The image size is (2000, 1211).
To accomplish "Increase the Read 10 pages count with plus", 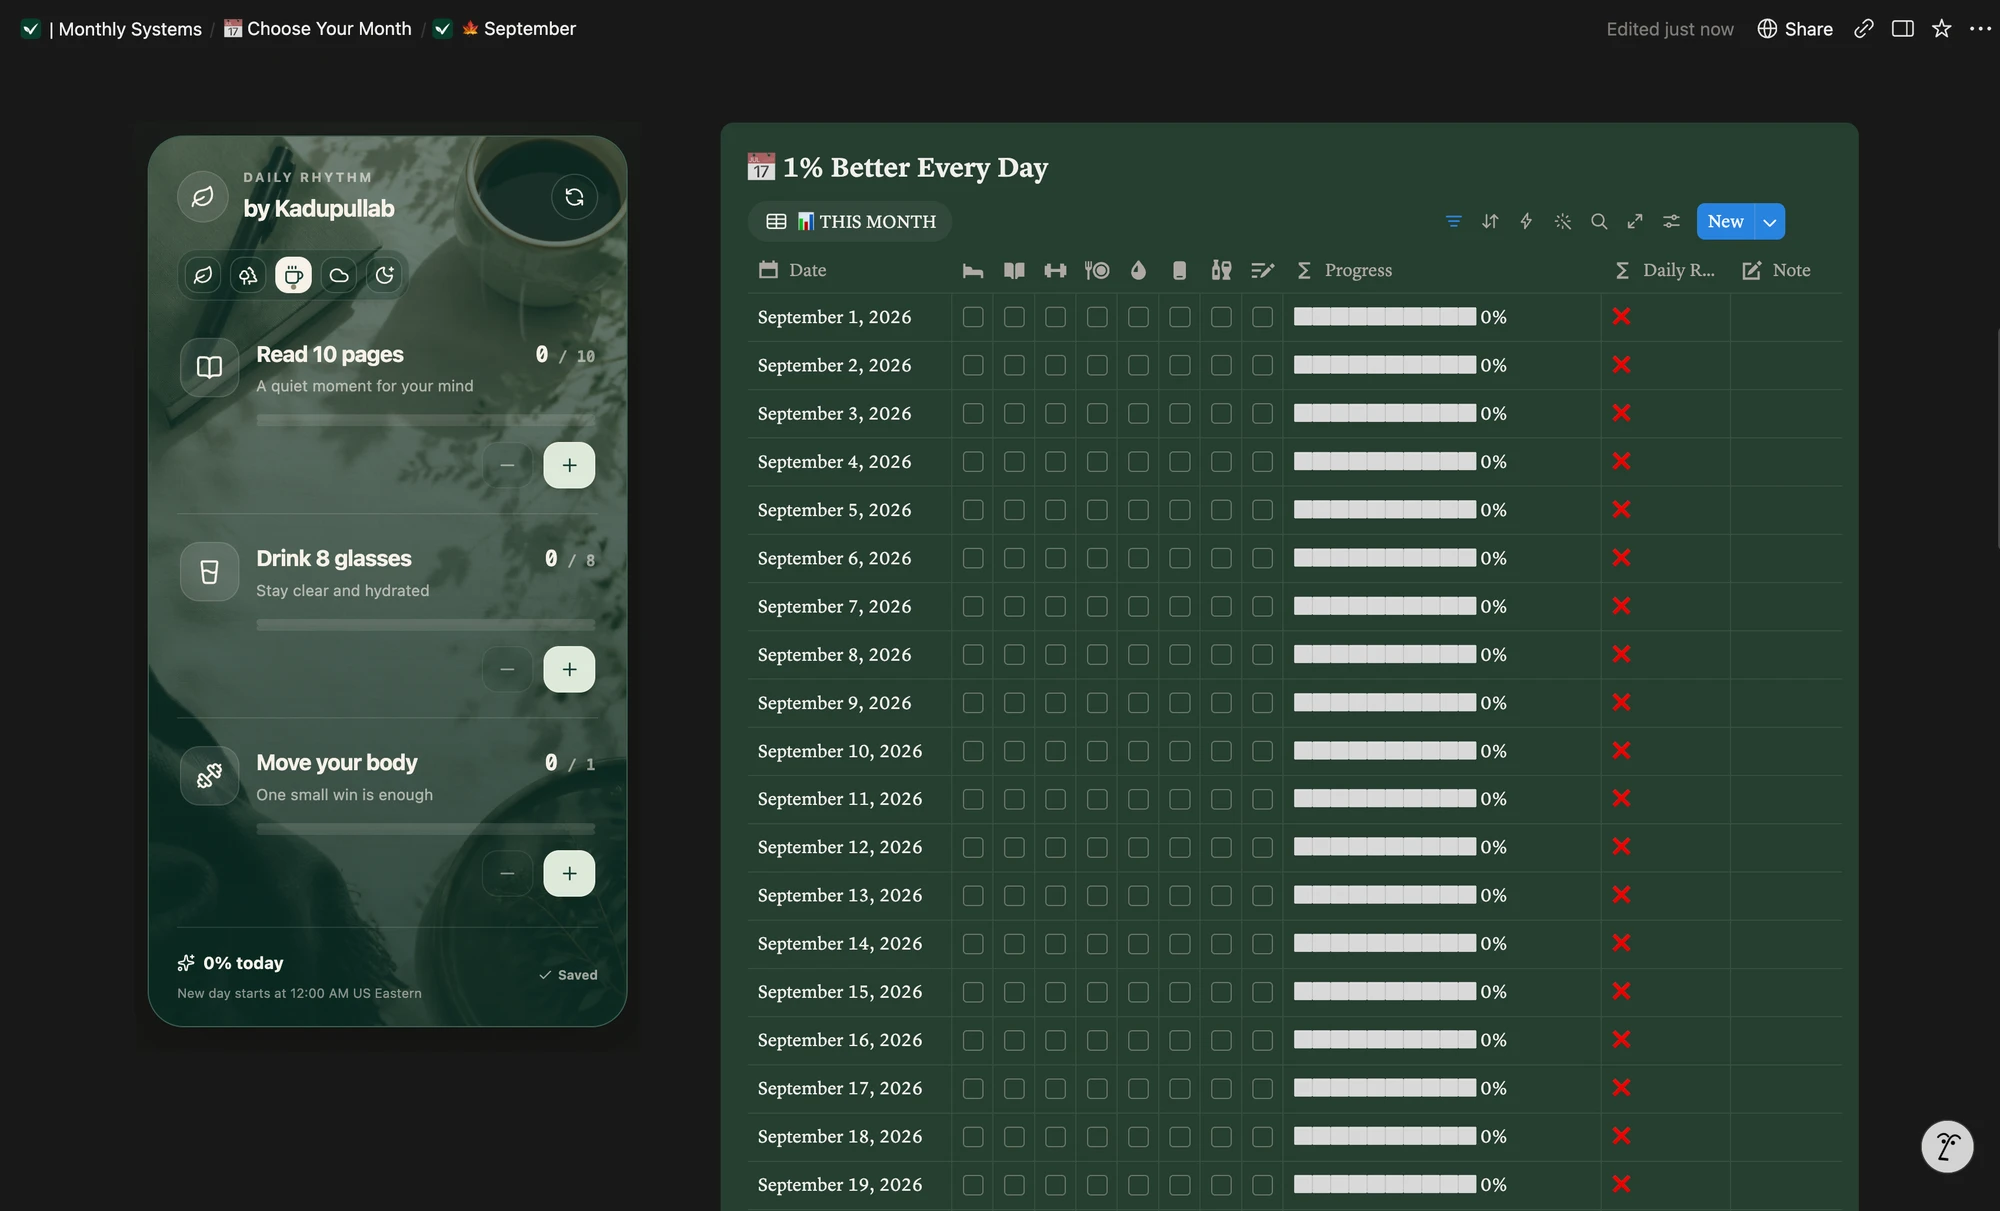I will point(569,465).
